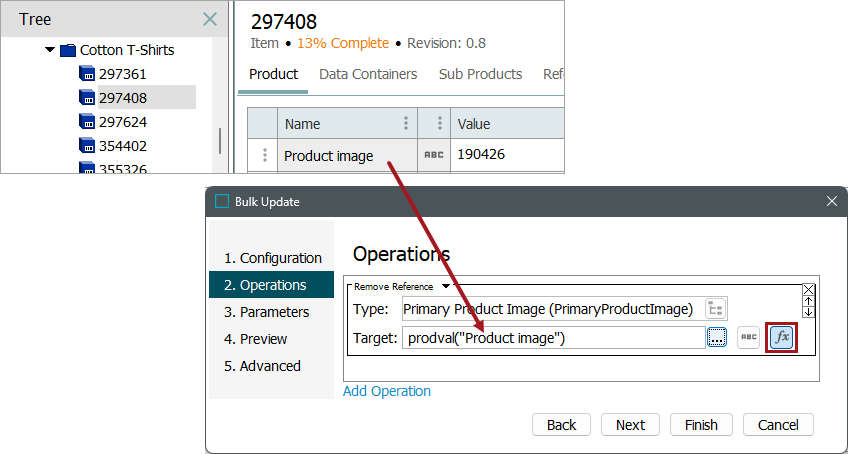
Task: Click the fx function editor button
Action: pyautogui.click(x=782, y=337)
